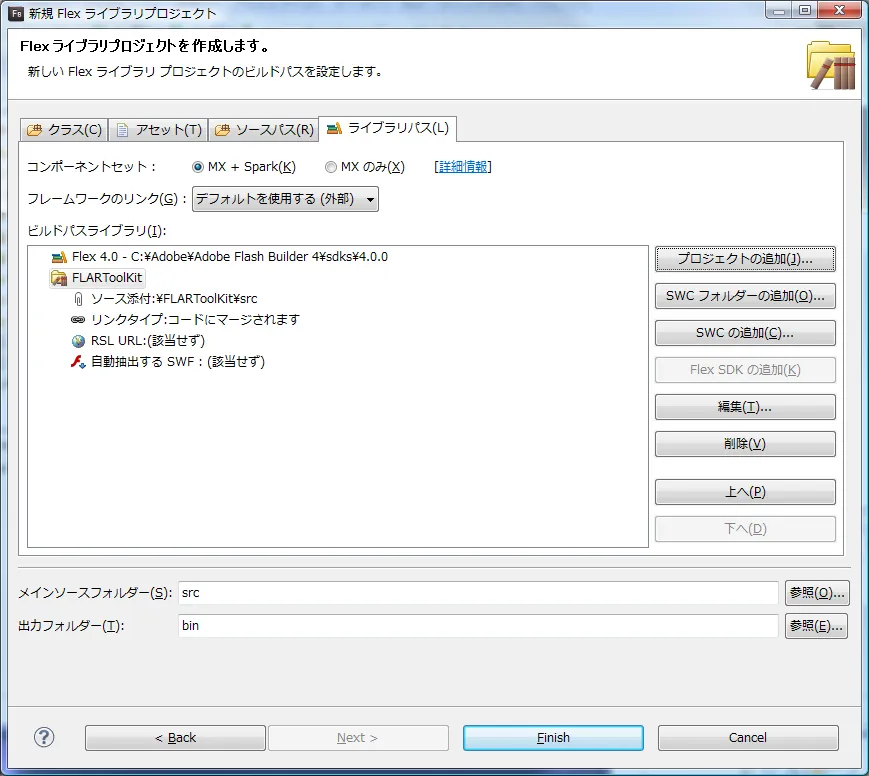Image resolution: width=869 pixels, height=776 pixels.
Task: Select the RSL URL tree row
Action: coord(138,341)
